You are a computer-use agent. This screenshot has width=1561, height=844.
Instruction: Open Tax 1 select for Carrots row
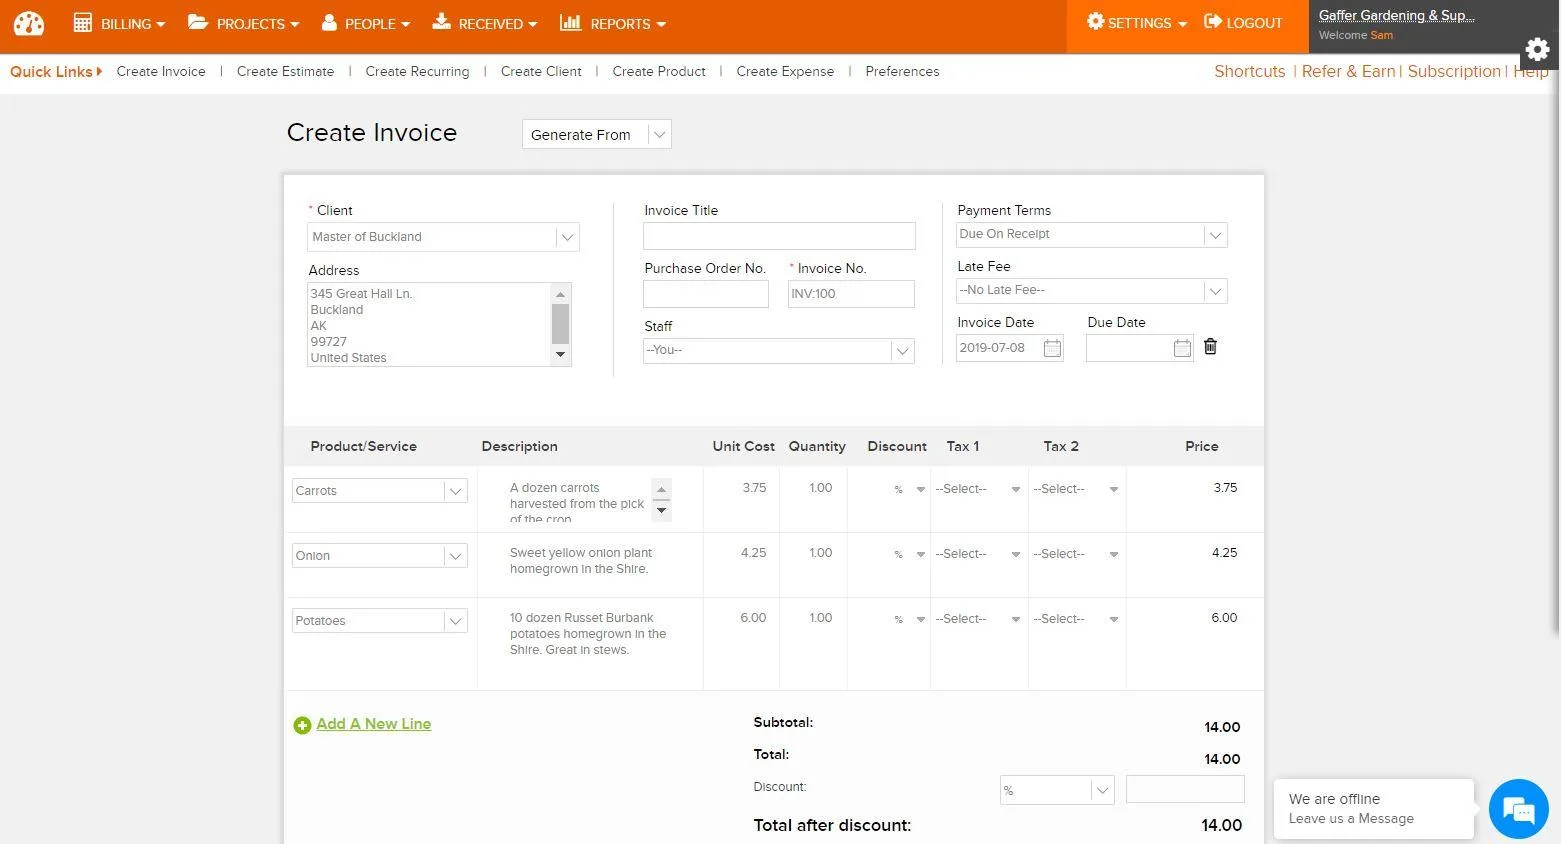[x=978, y=489]
